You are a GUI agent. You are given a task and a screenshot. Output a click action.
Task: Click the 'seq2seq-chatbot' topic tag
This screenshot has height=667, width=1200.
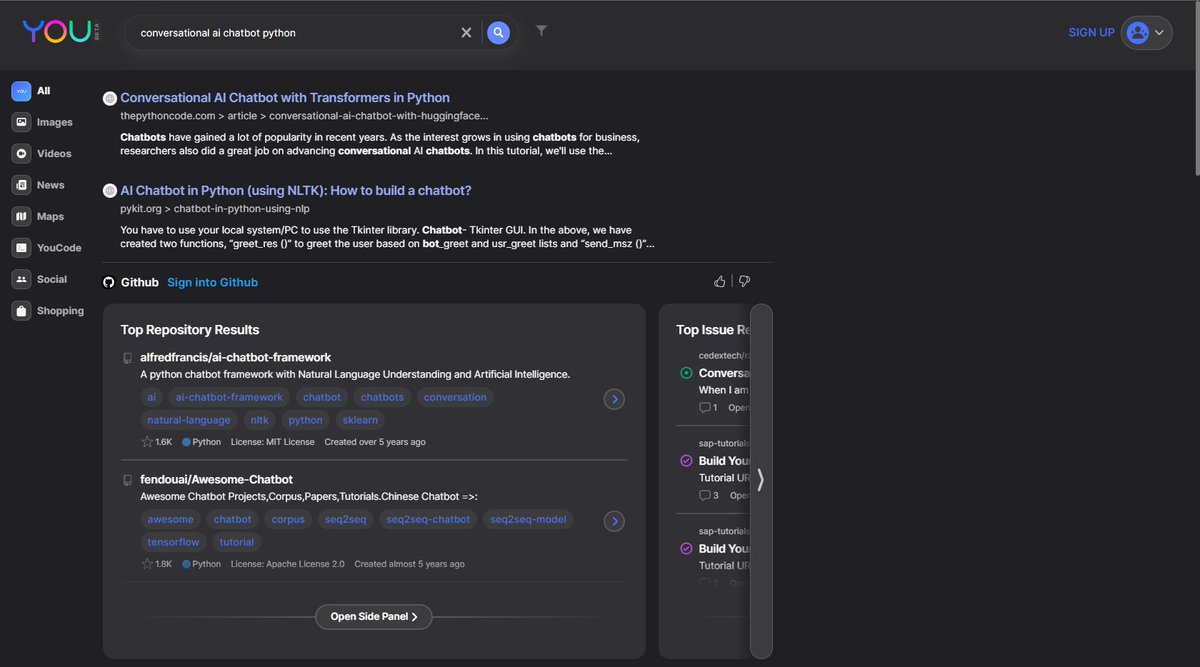pyautogui.click(x=428, y=520)
